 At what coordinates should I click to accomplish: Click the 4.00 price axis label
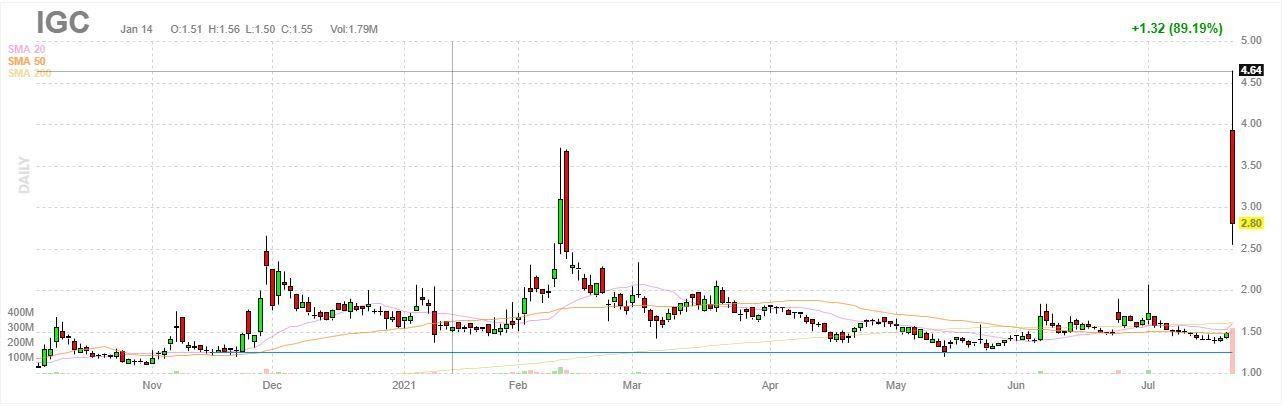tap(1250, 124)
